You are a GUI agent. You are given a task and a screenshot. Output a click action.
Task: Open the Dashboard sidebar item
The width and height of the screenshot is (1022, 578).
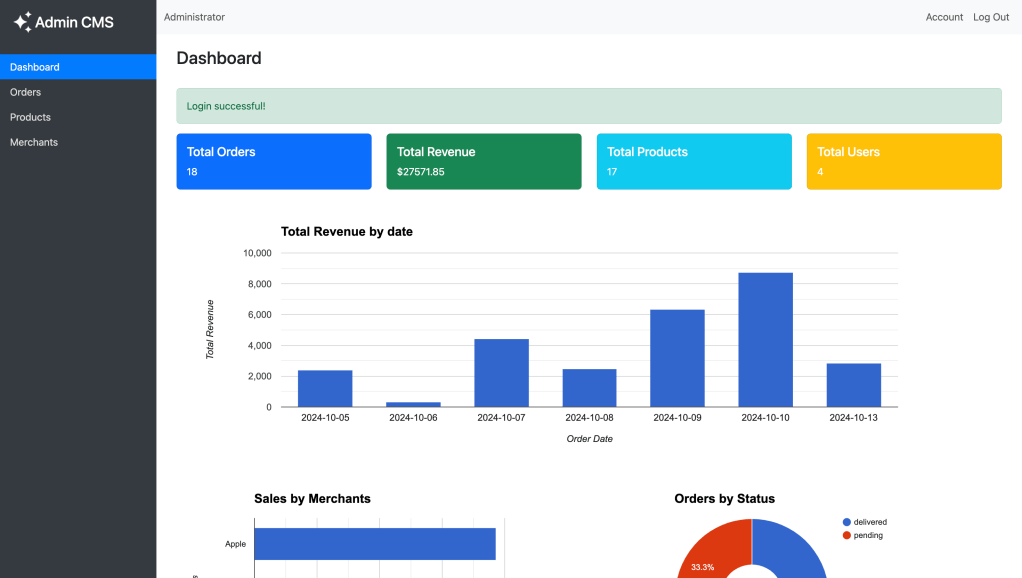pos(35,67)
